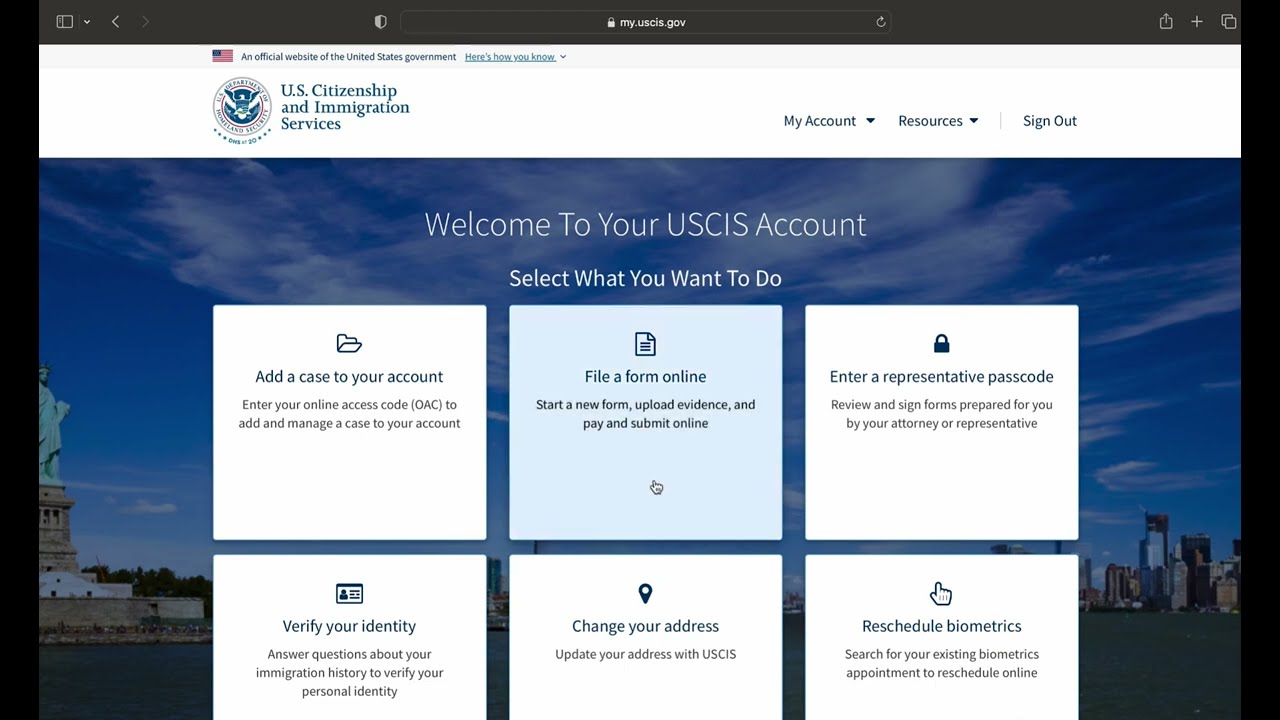Image resolution: width=1280 pixels, height=720 pixels.
Task: Open the Resources menu
Action: (x=938, y=121)
